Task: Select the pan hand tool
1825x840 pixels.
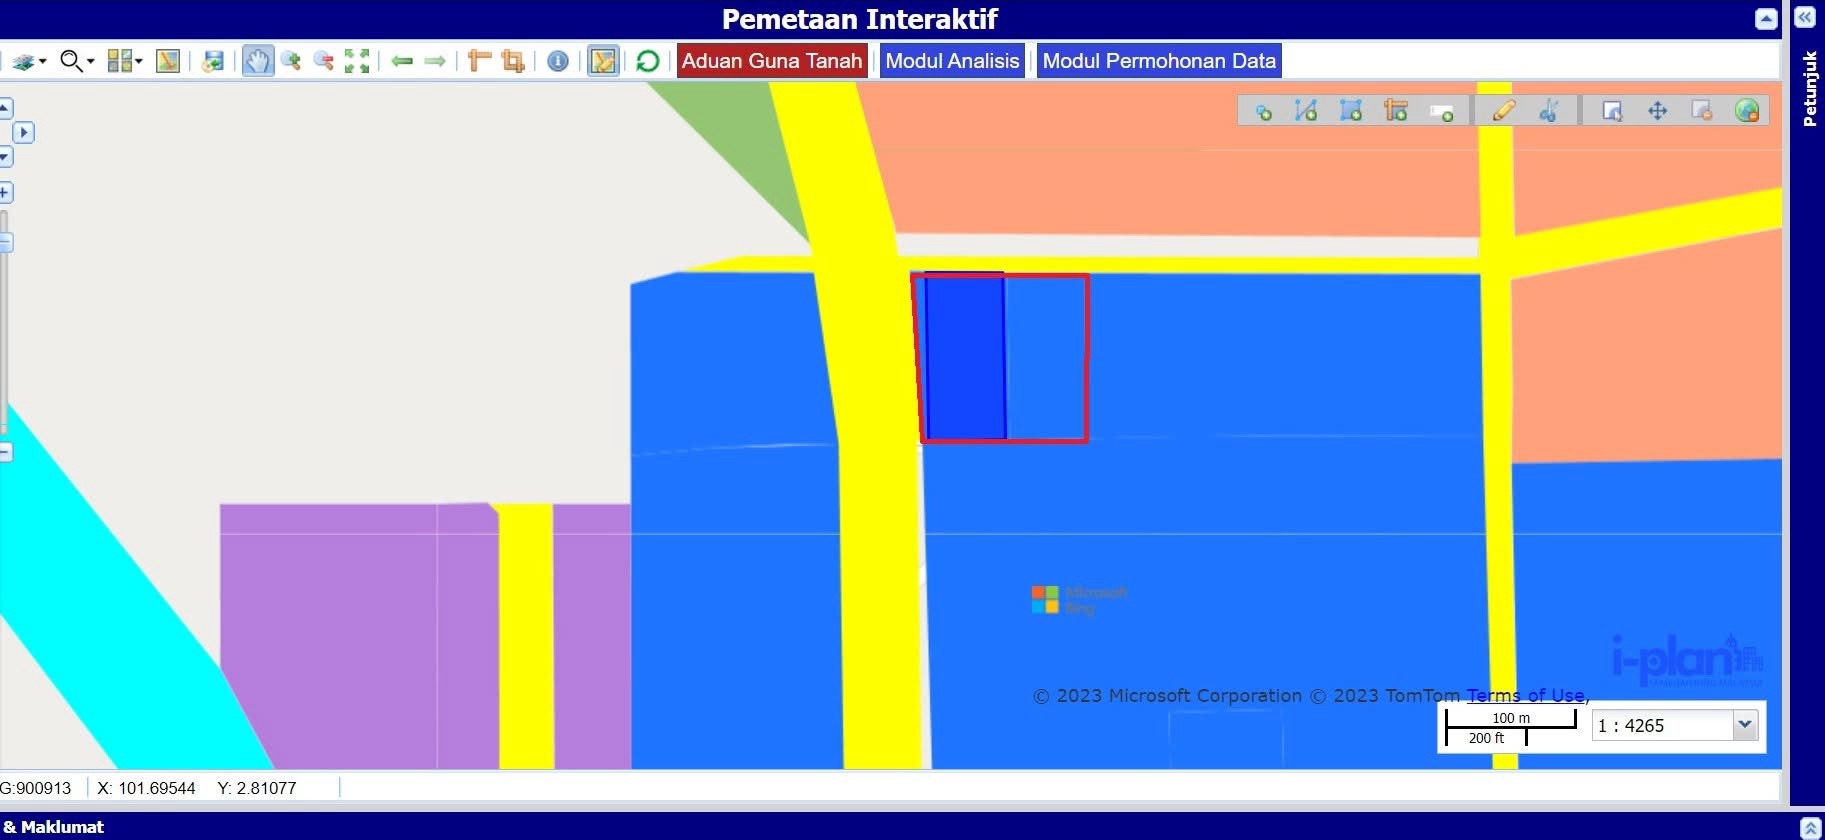Action: [257, 61]
